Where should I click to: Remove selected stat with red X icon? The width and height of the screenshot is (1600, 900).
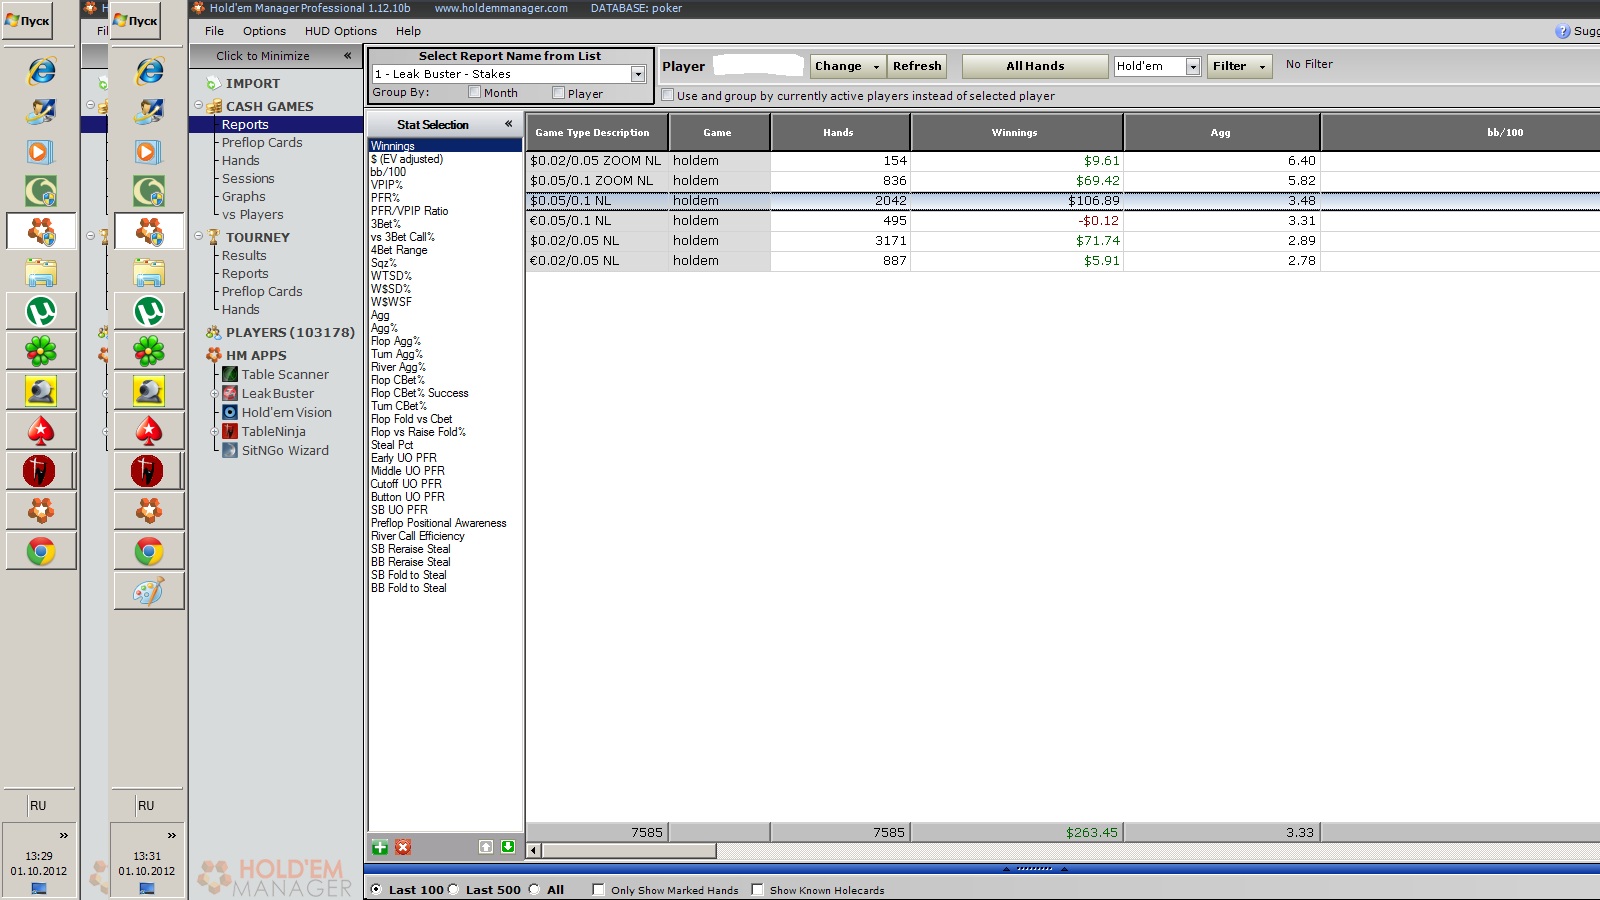pyautogui.click(x=403, y=847)
